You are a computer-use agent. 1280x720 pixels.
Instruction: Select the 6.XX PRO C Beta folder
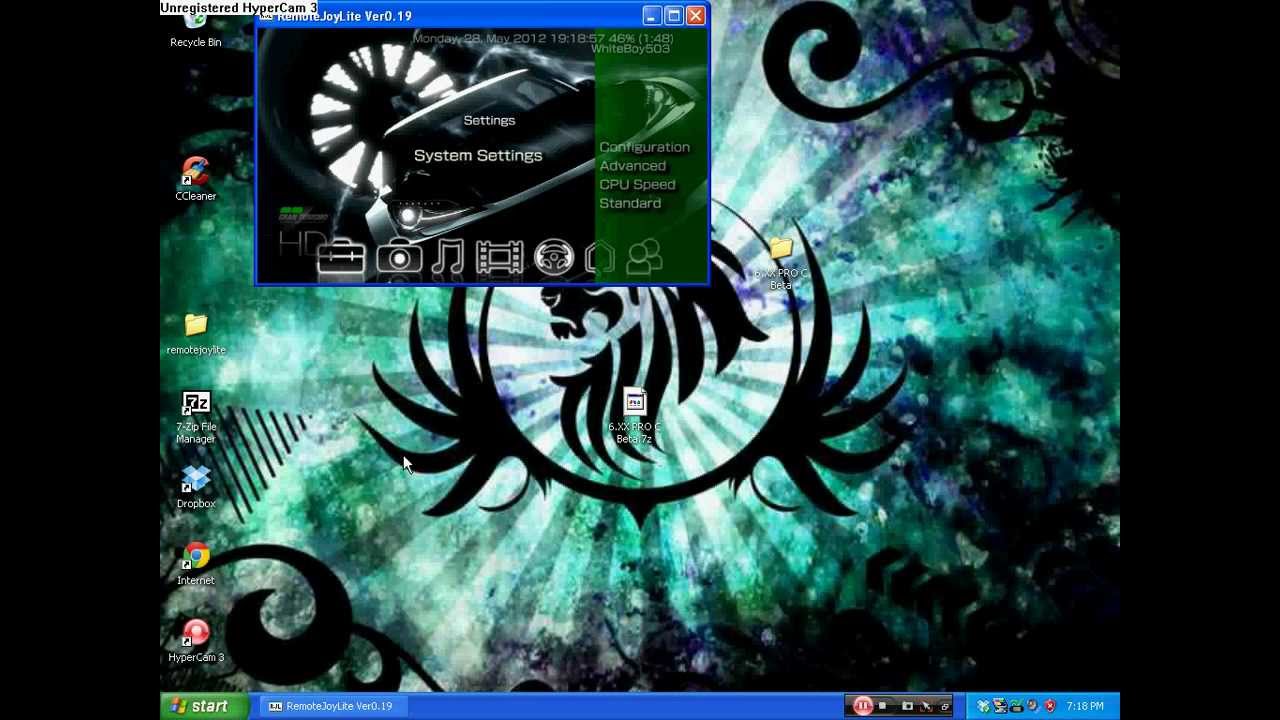tap(781, 263)
